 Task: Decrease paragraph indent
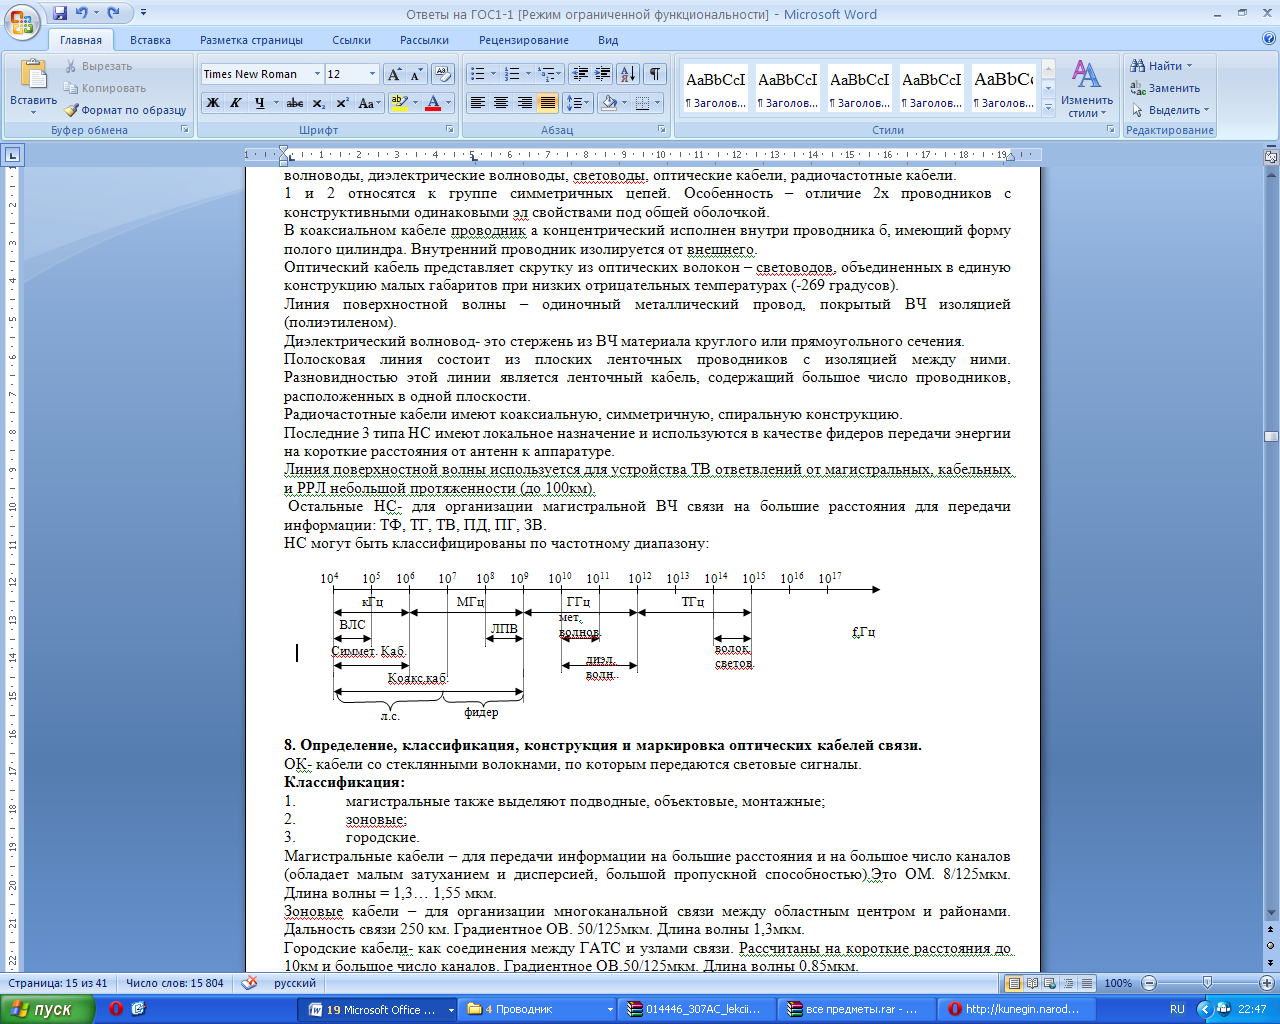[580, 74]
